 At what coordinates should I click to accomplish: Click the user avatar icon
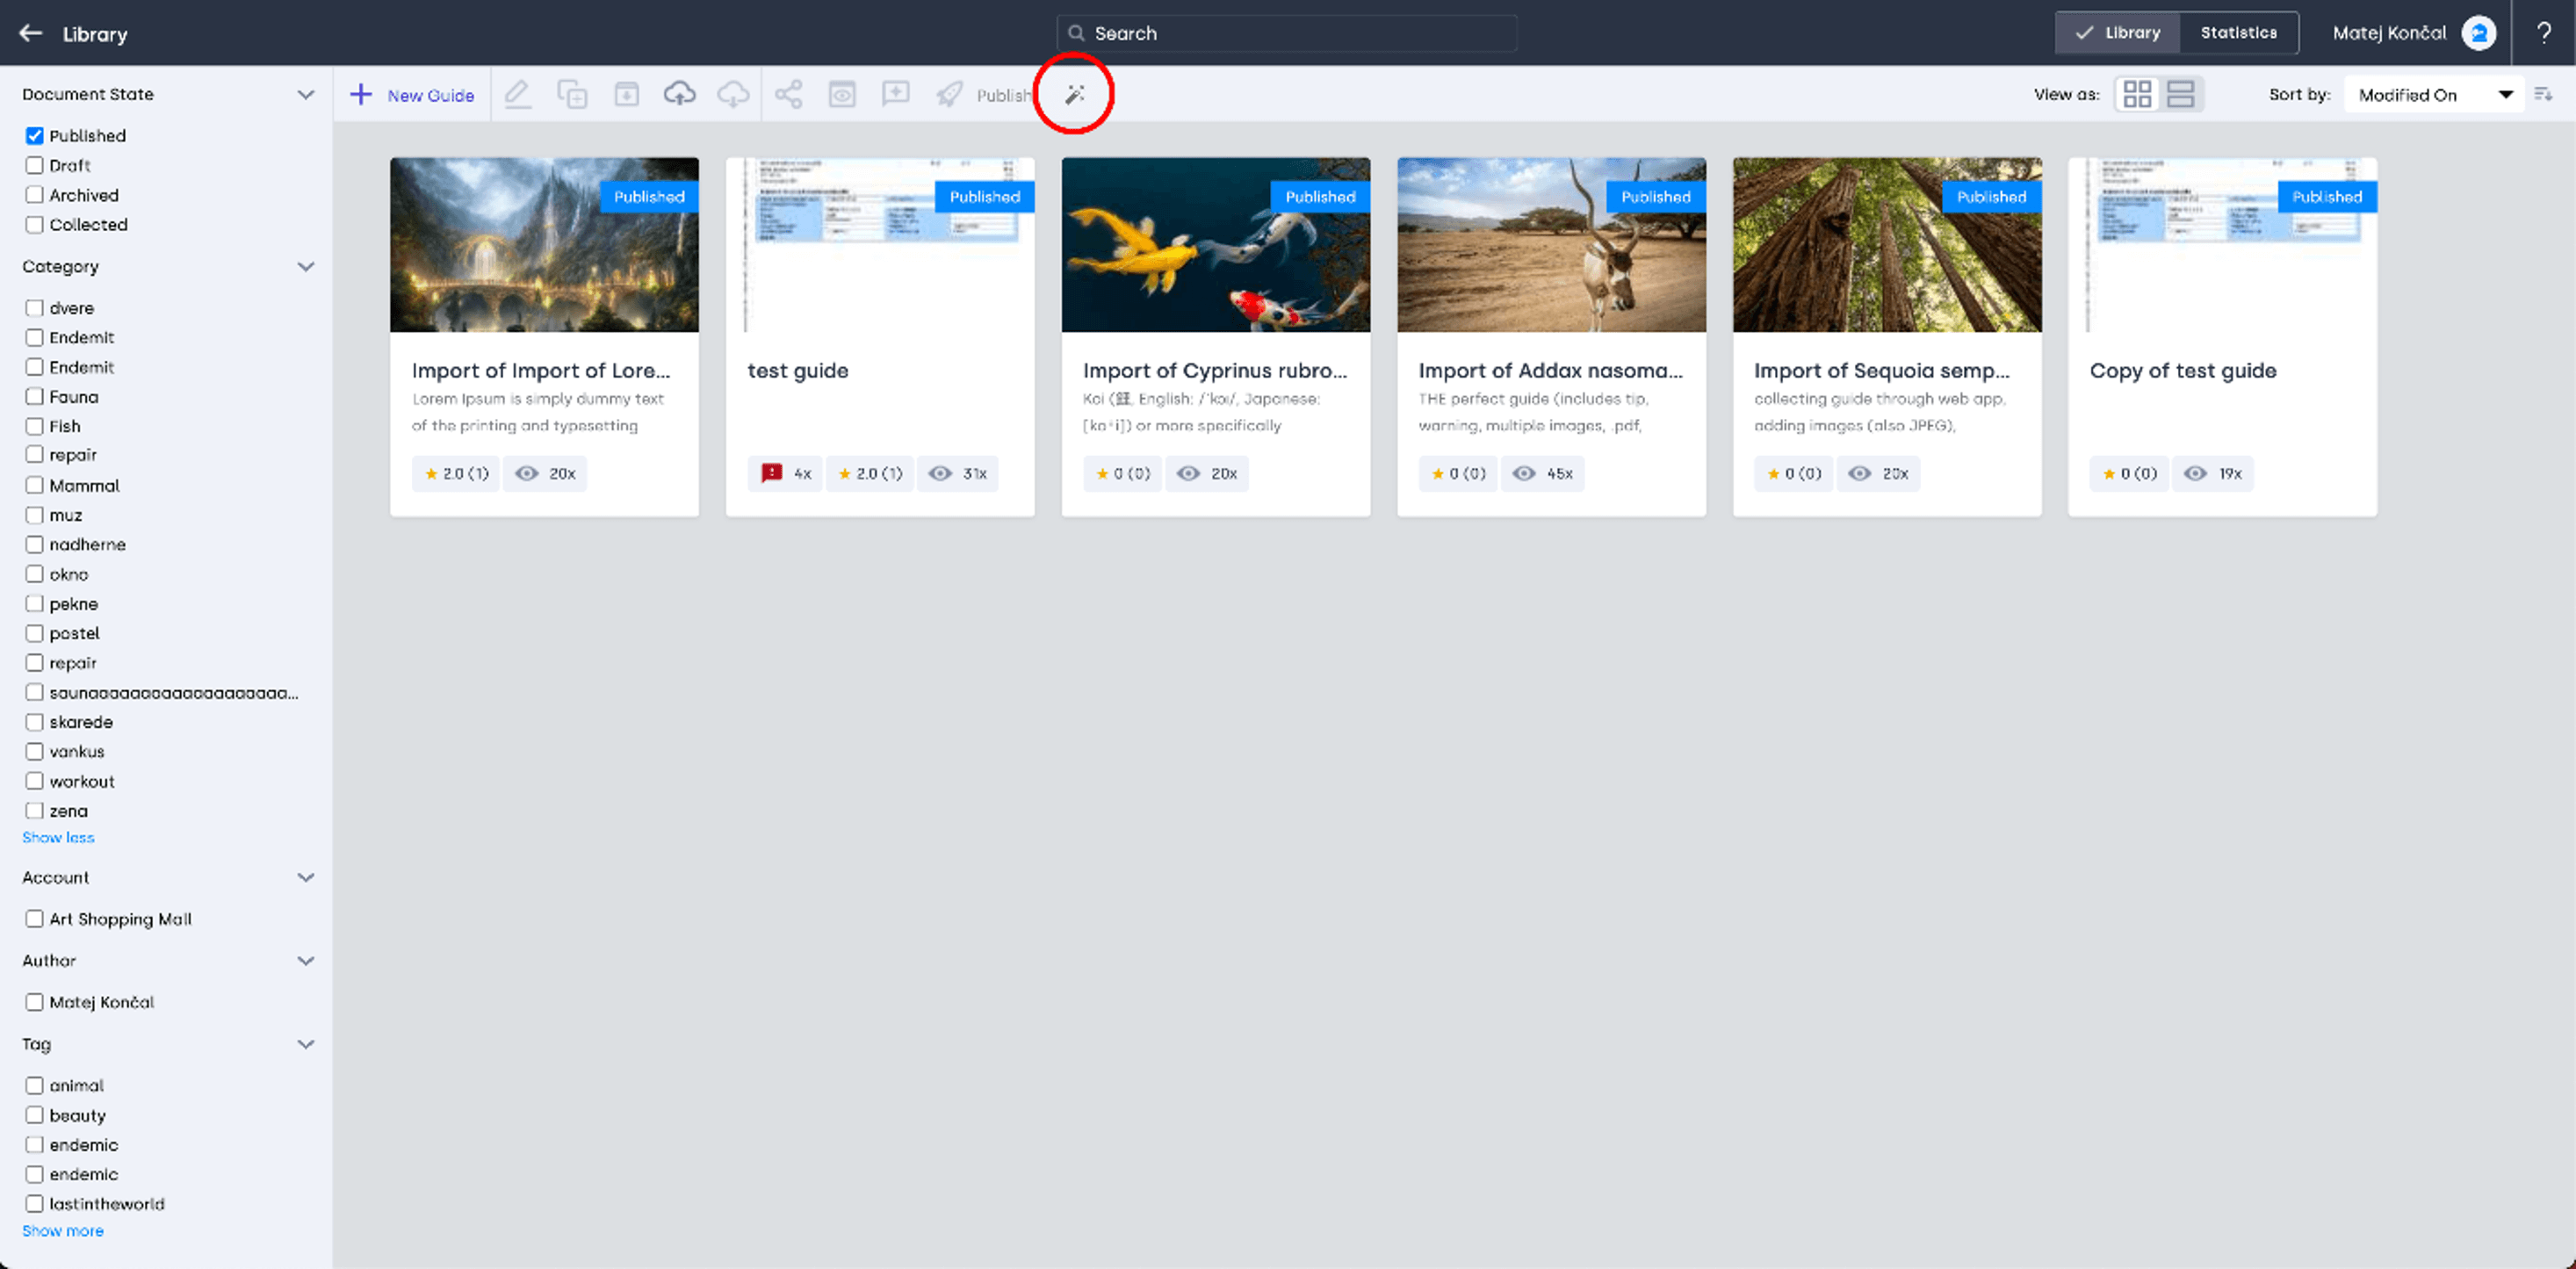click(x=2479, y=33)
